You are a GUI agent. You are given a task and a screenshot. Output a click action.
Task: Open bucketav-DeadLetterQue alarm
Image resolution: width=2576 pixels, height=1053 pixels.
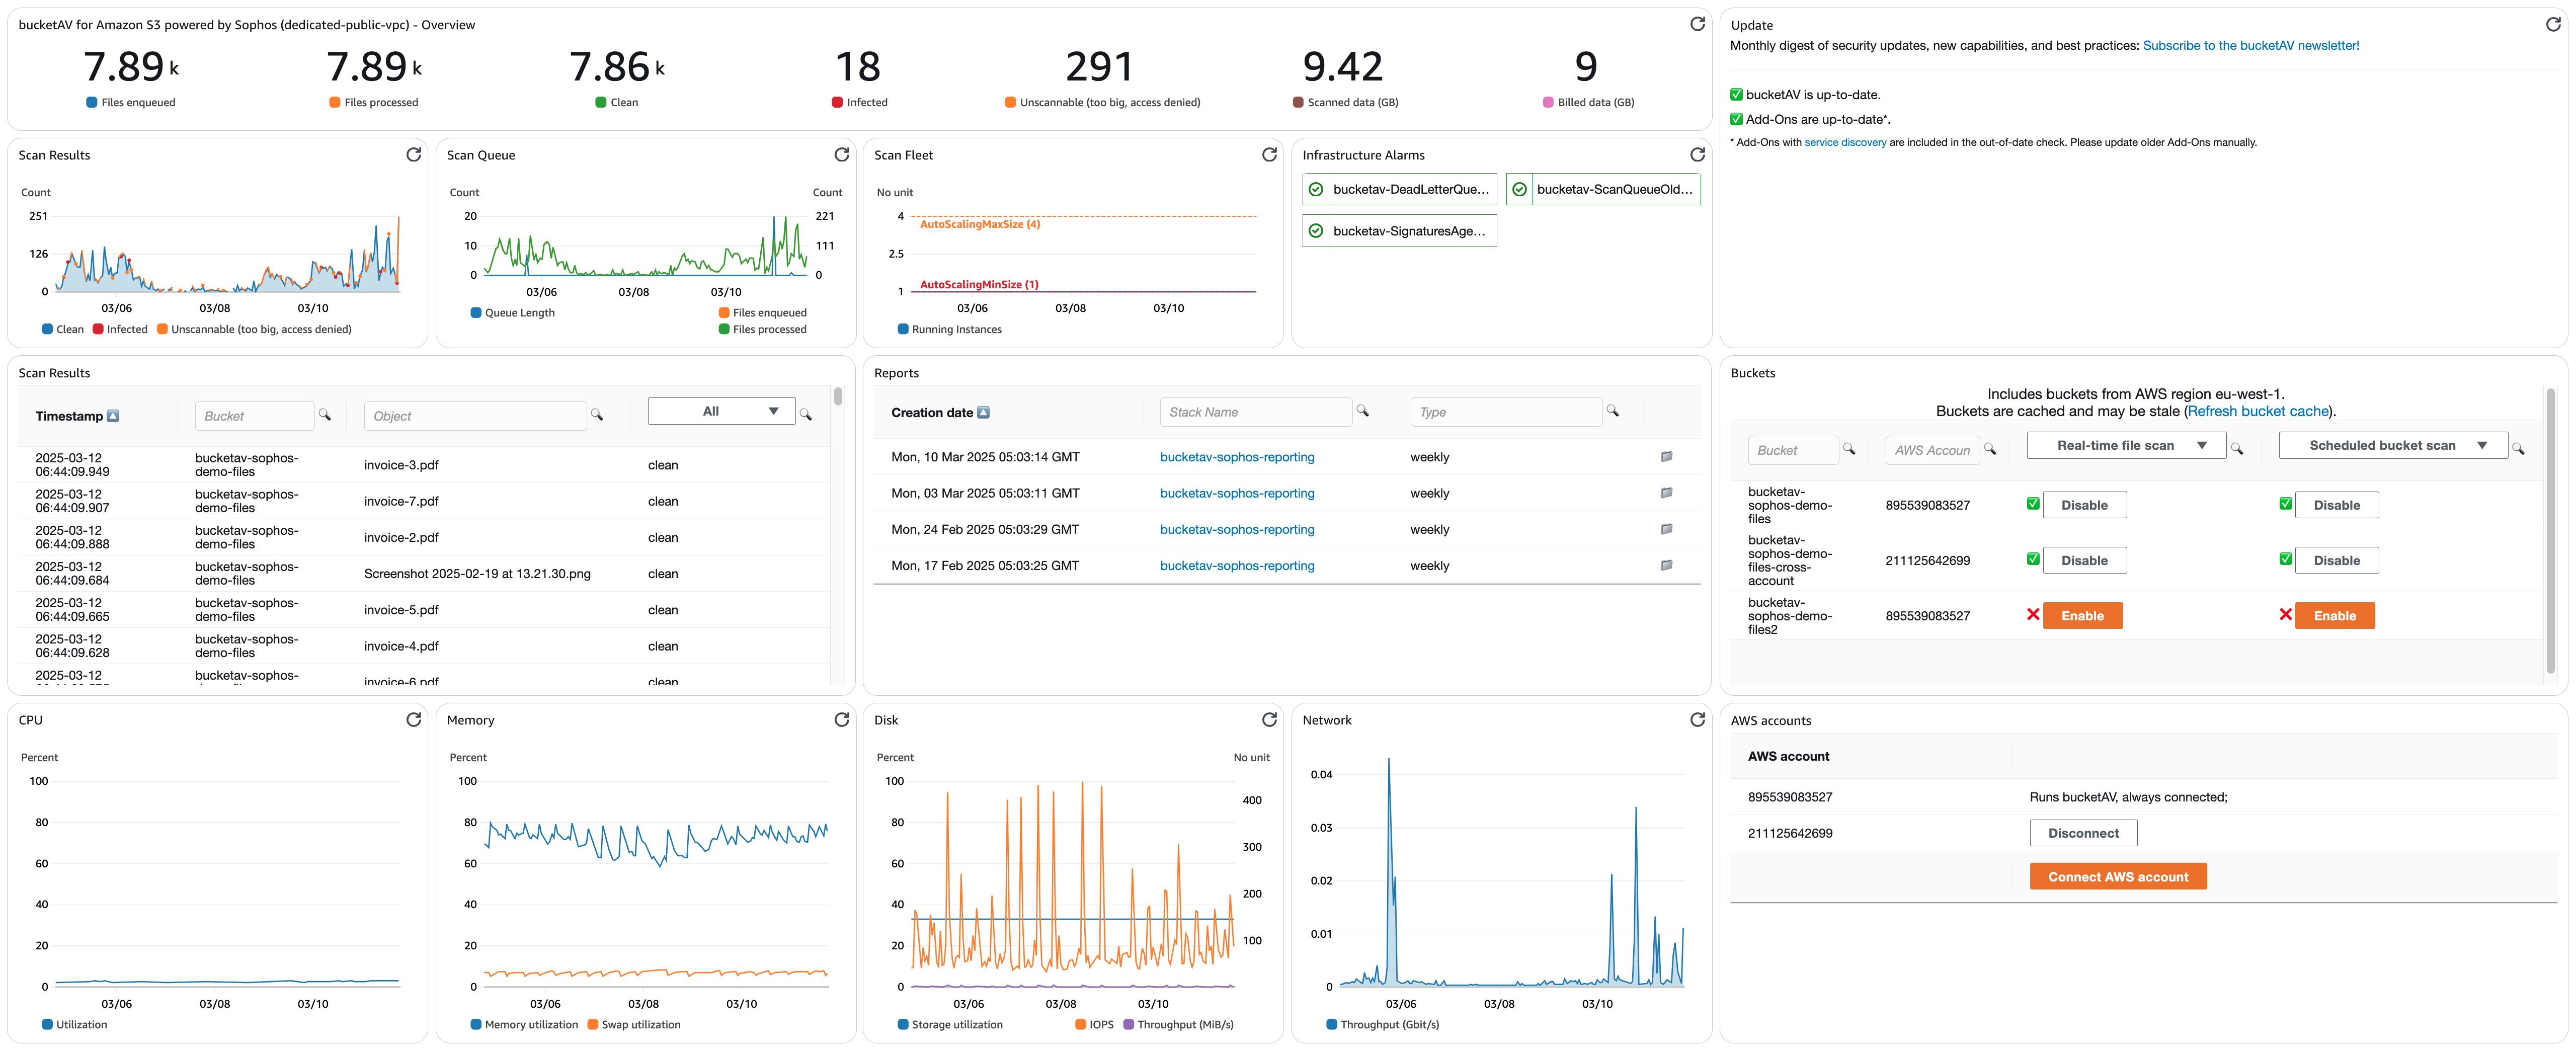(1399, 189)
